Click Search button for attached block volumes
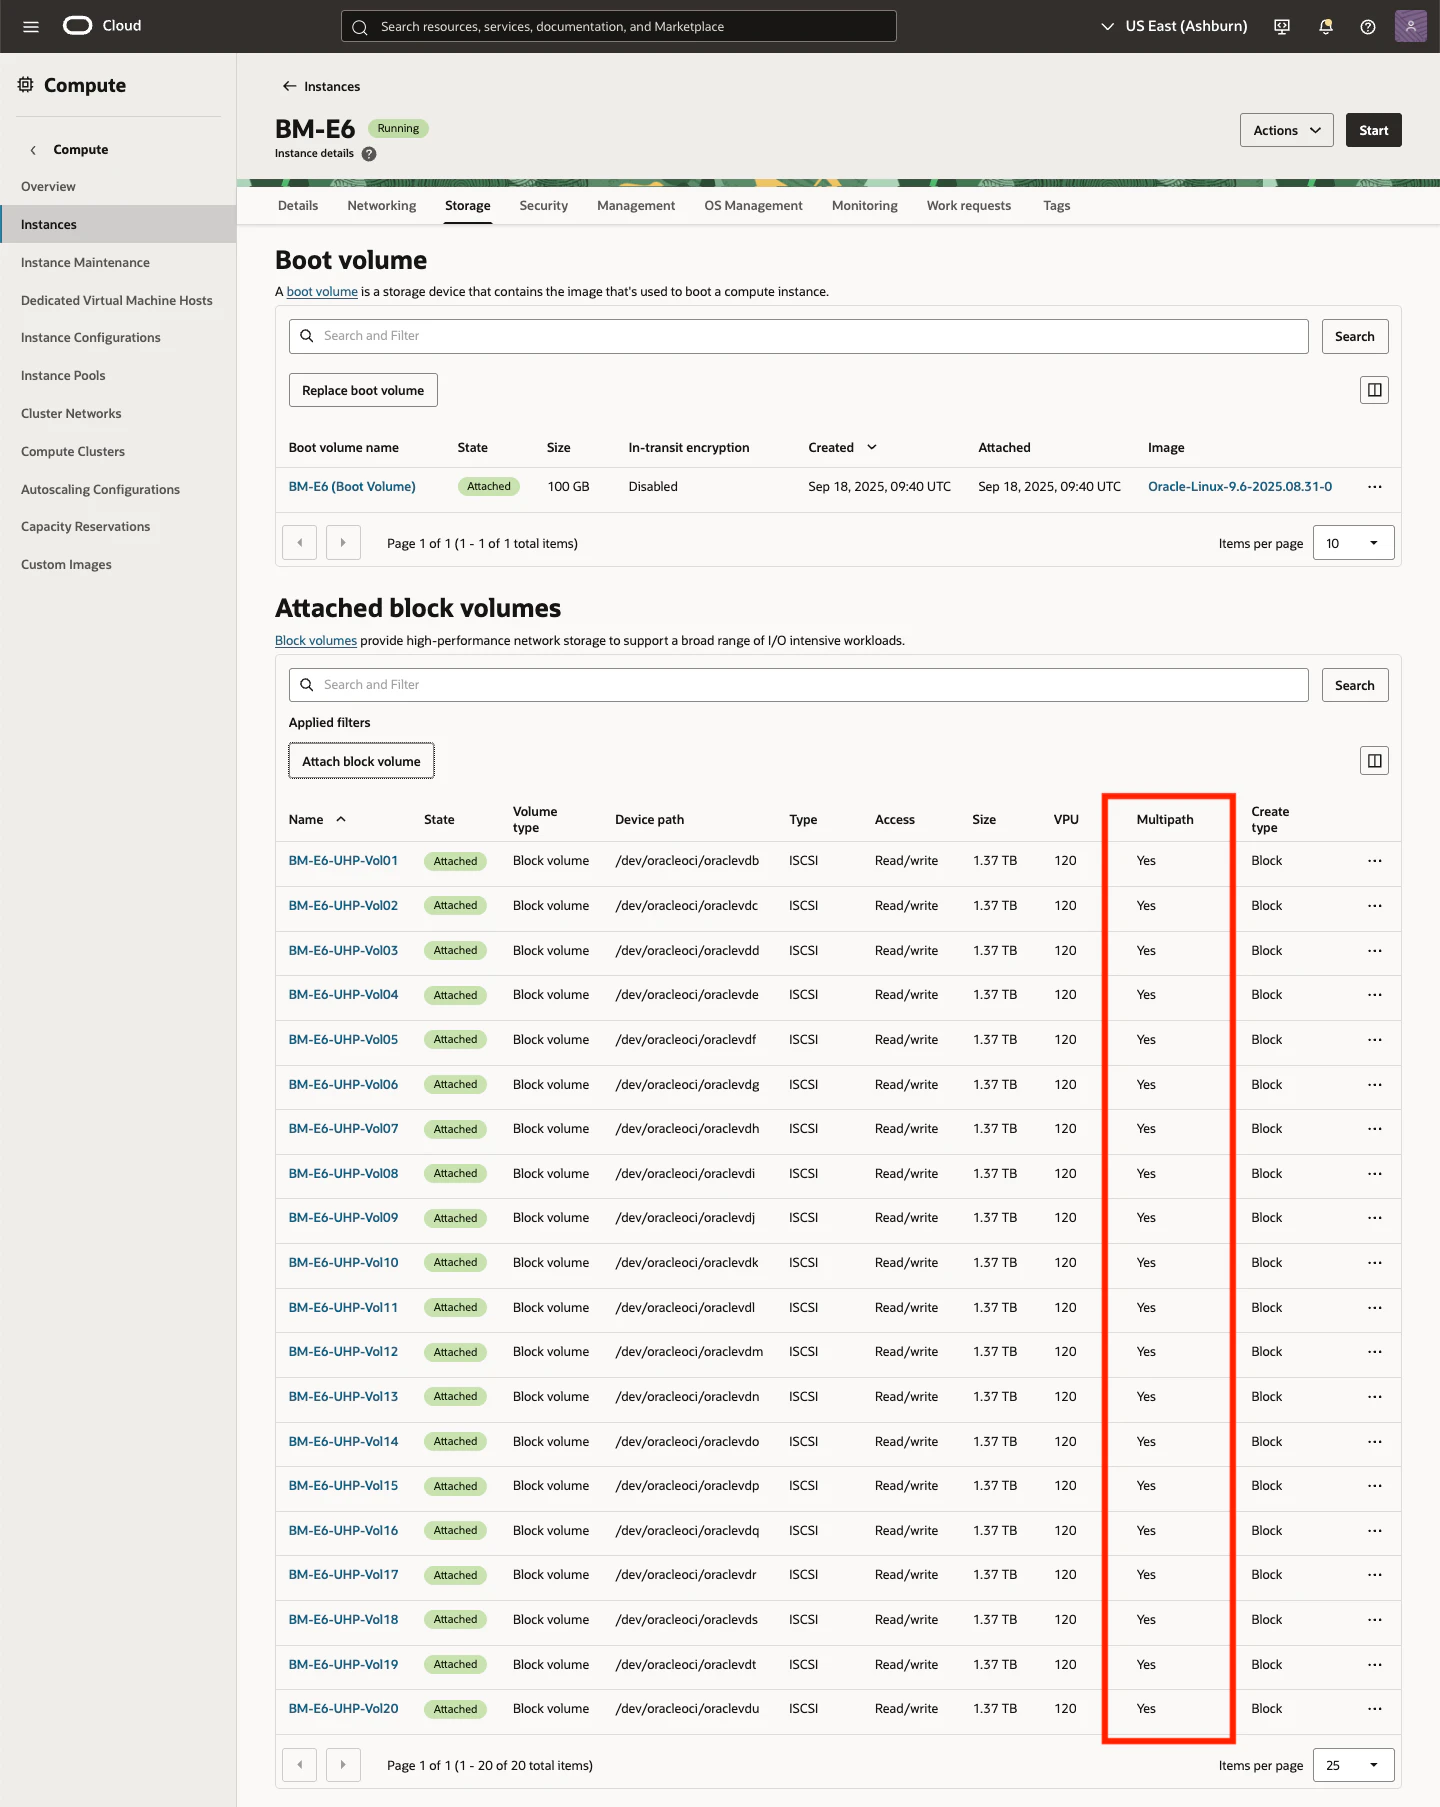Viewport: 1440px width, 1807px height. tap(1355, 685)
